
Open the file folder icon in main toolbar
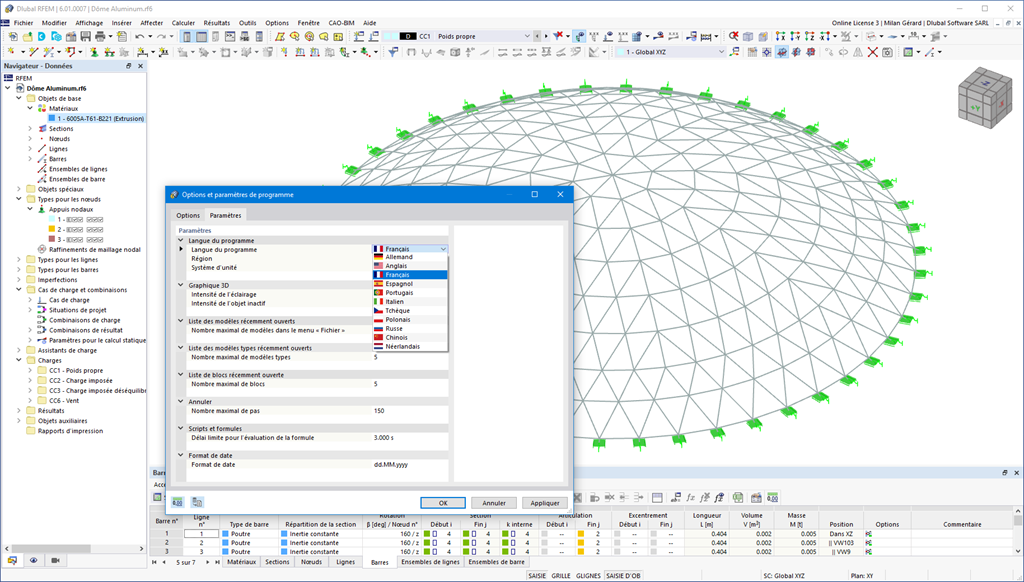tap(27, 37)
